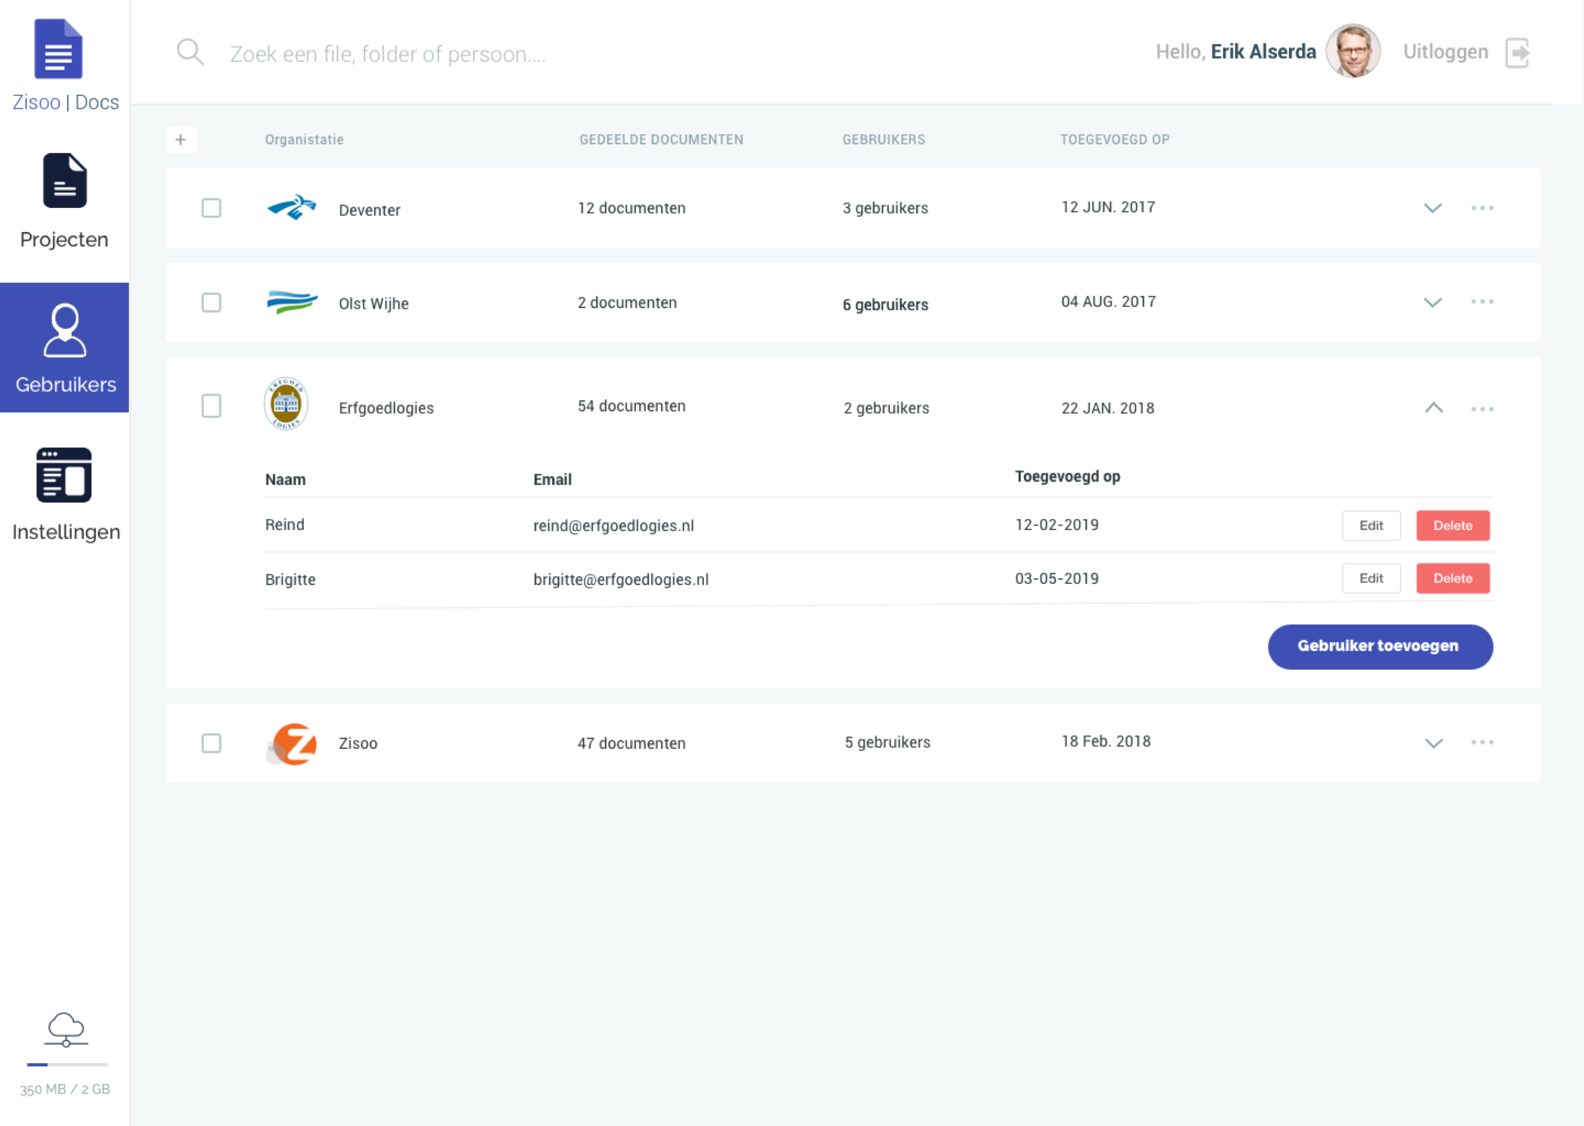Go to Projecten in the sidebar
Viewport: 1584px width, 1126px height.
point(64,201)
